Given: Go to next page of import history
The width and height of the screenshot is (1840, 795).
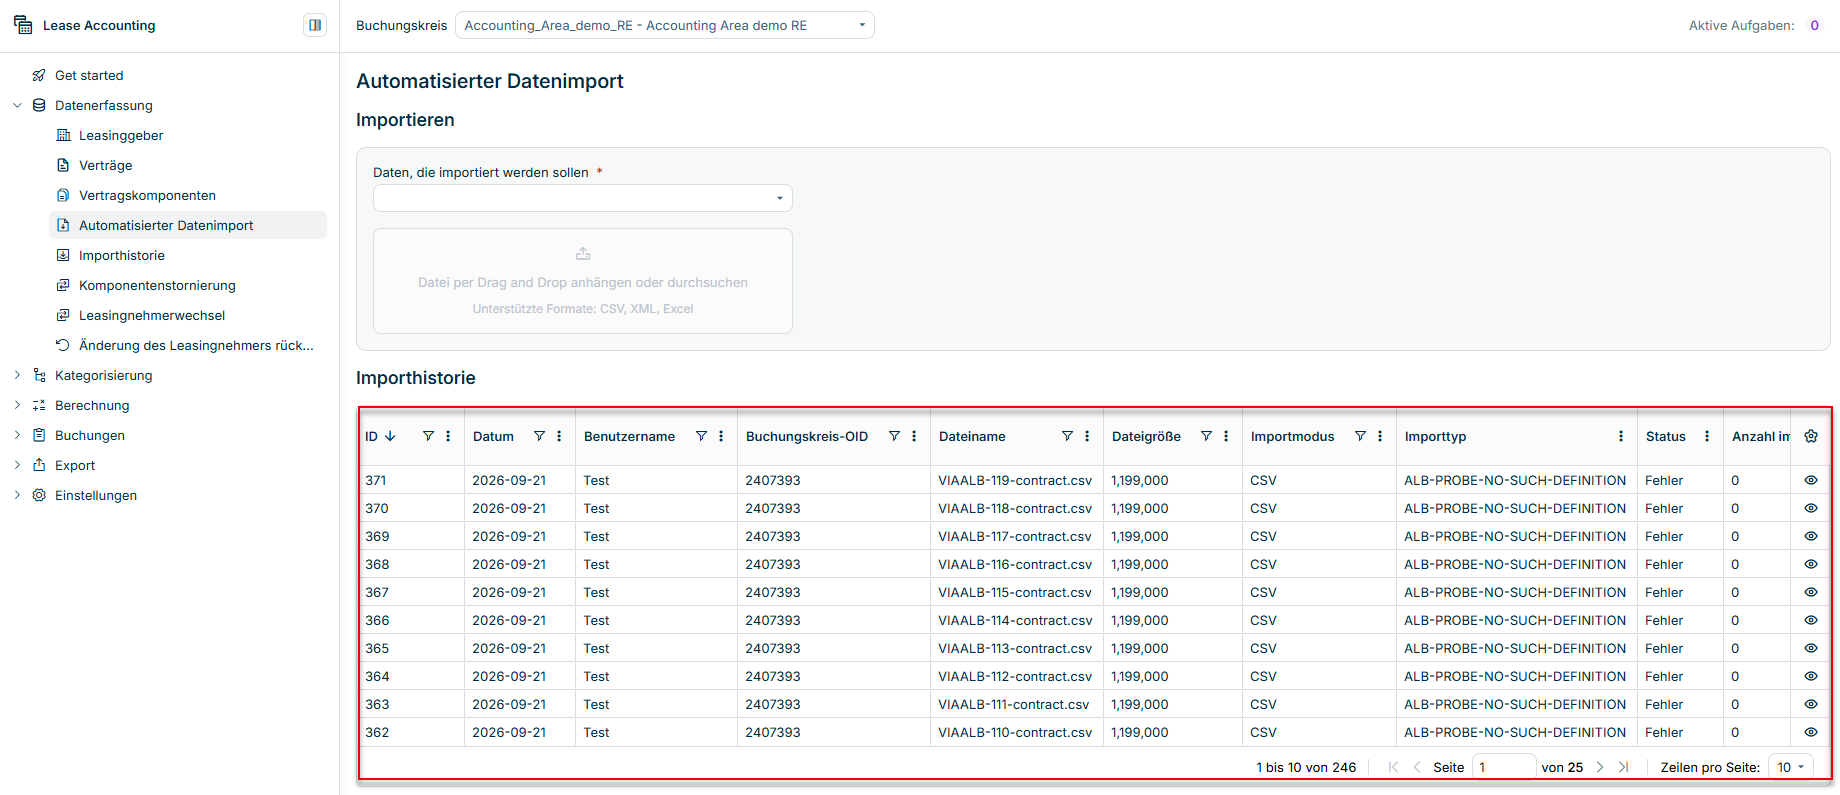Looking at the screenshot, I should tap(1600, 767).
